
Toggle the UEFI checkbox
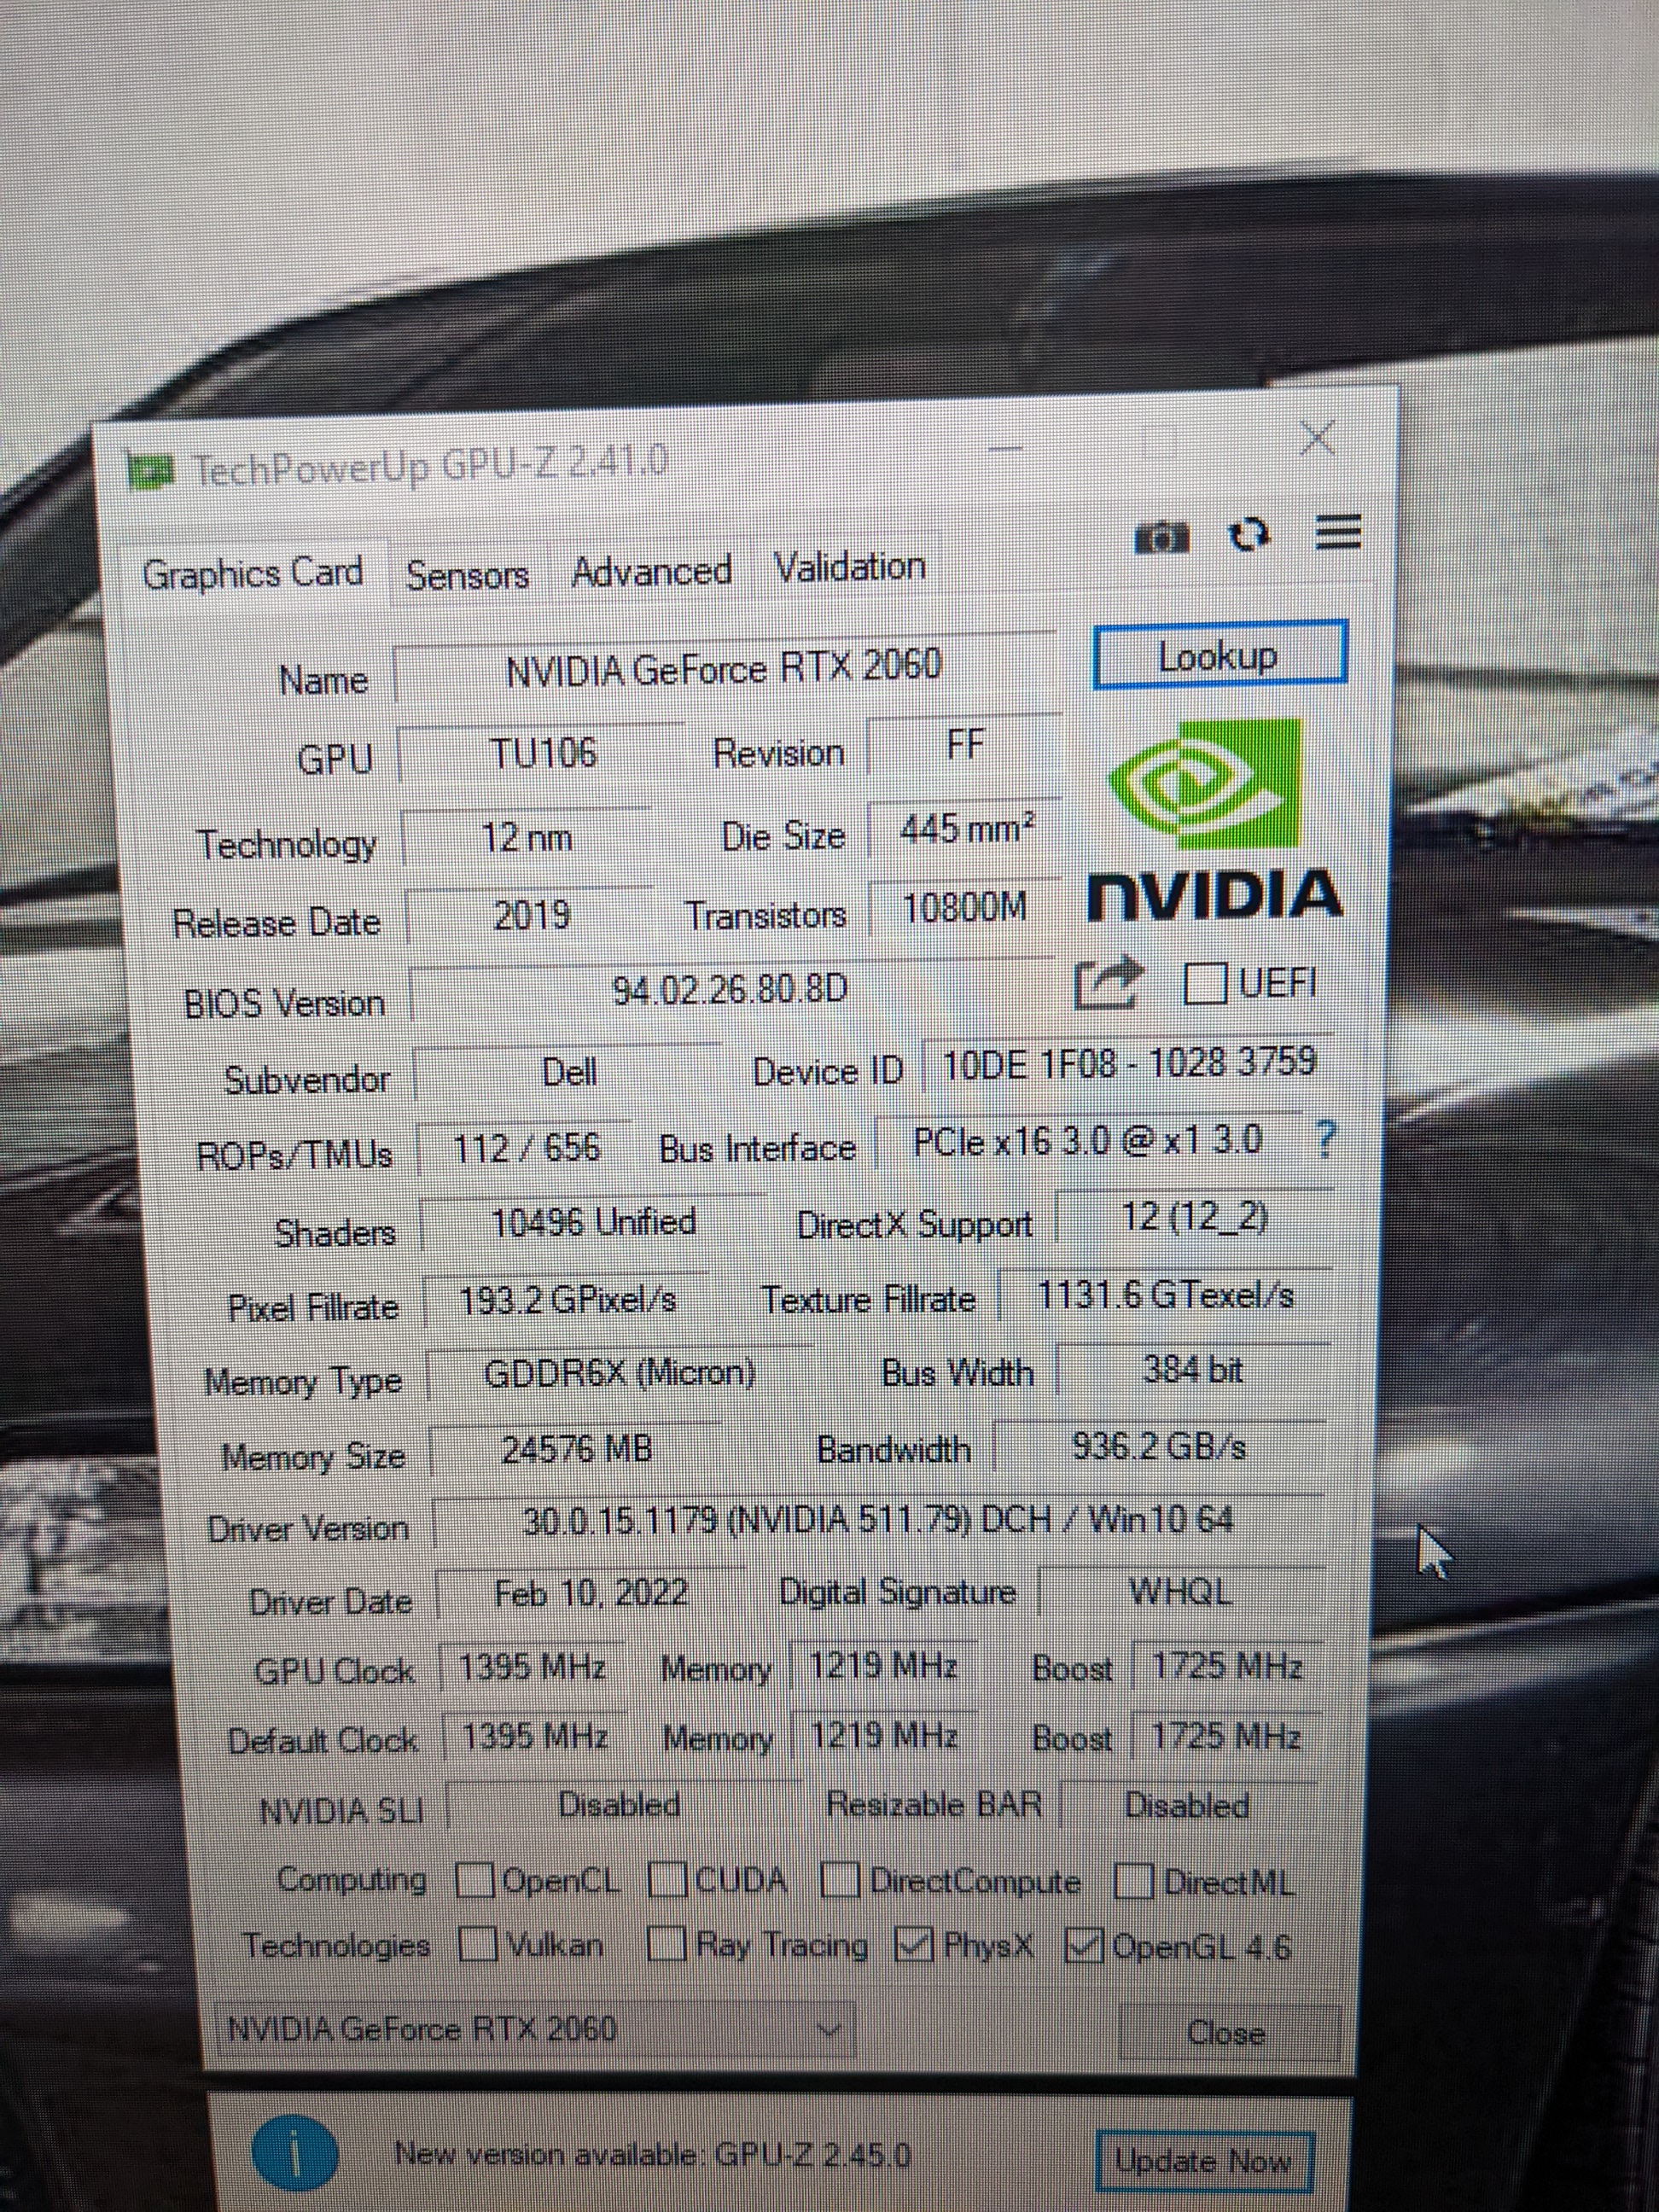click(1204, 982)
